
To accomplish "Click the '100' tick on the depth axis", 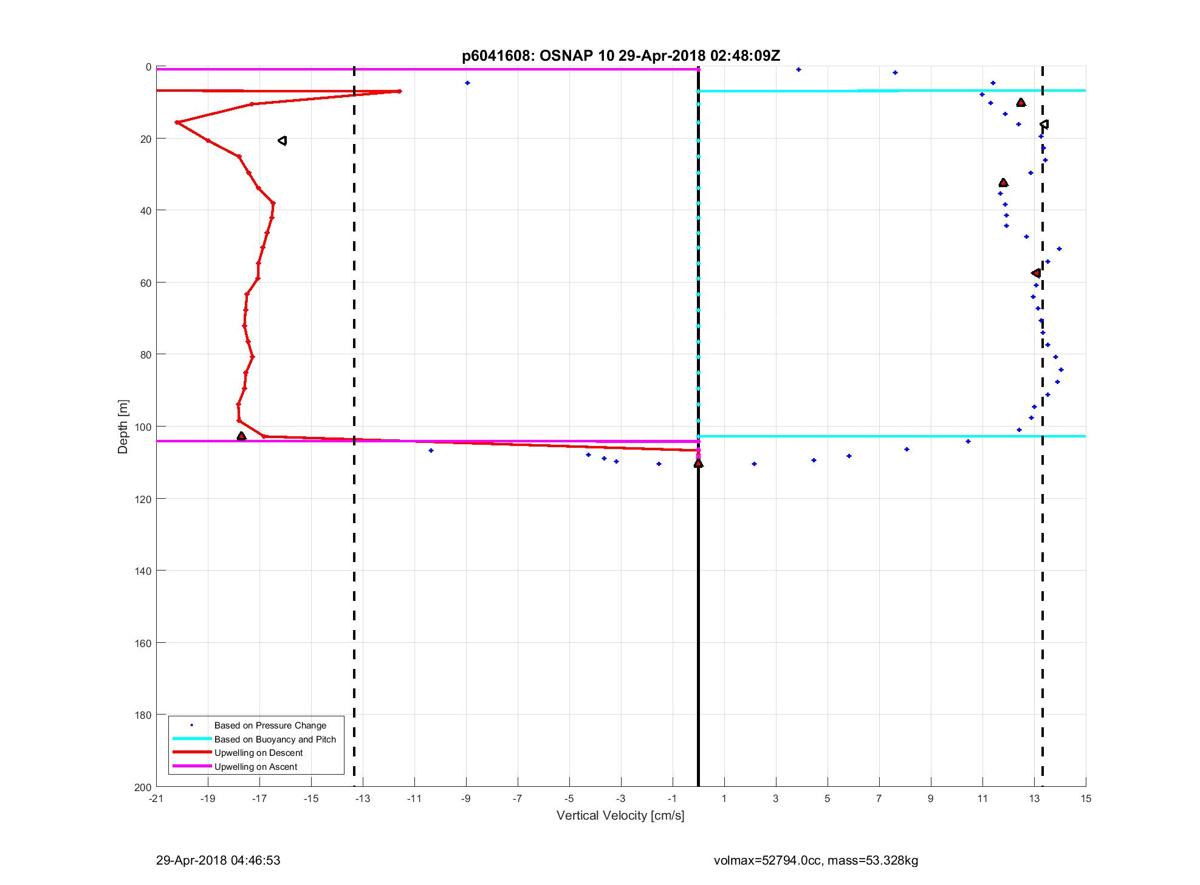I will 142,427.
